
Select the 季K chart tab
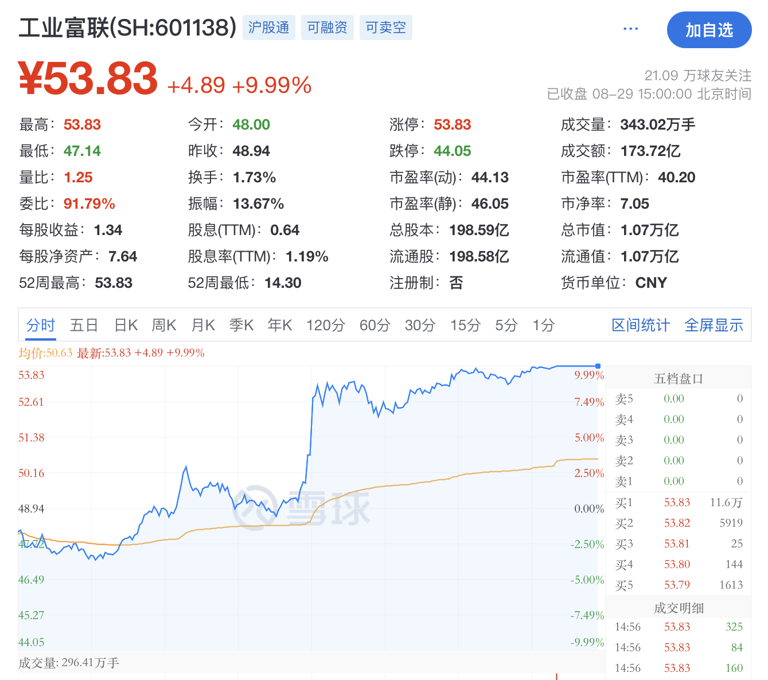click(241, 325)
